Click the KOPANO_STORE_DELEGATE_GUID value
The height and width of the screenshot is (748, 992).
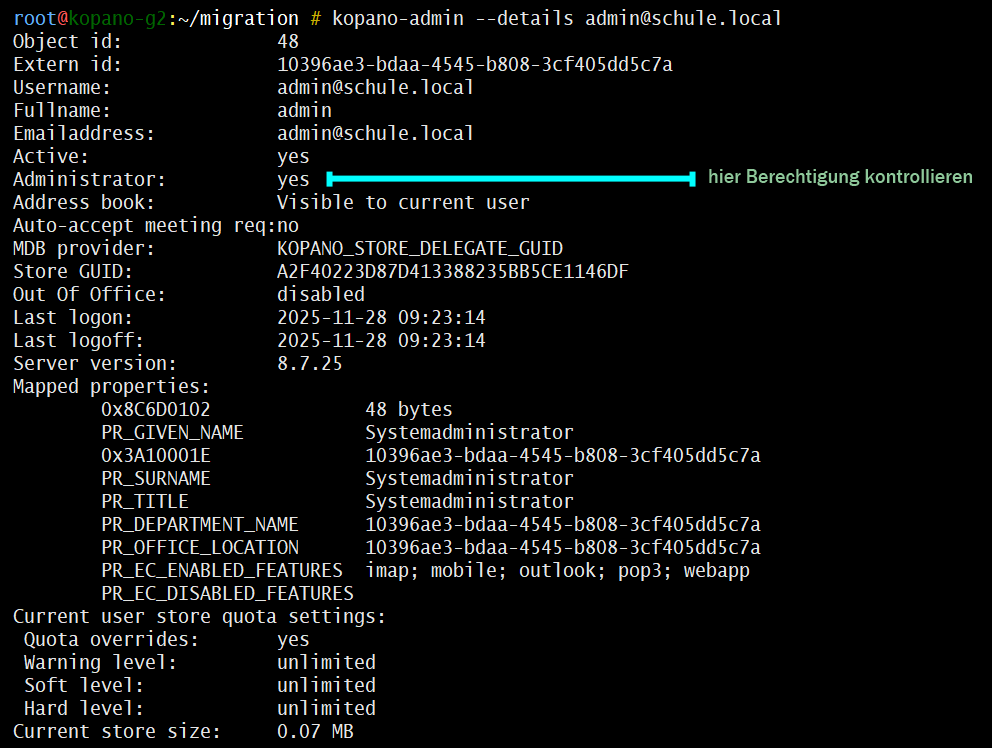tap(420, 249)
